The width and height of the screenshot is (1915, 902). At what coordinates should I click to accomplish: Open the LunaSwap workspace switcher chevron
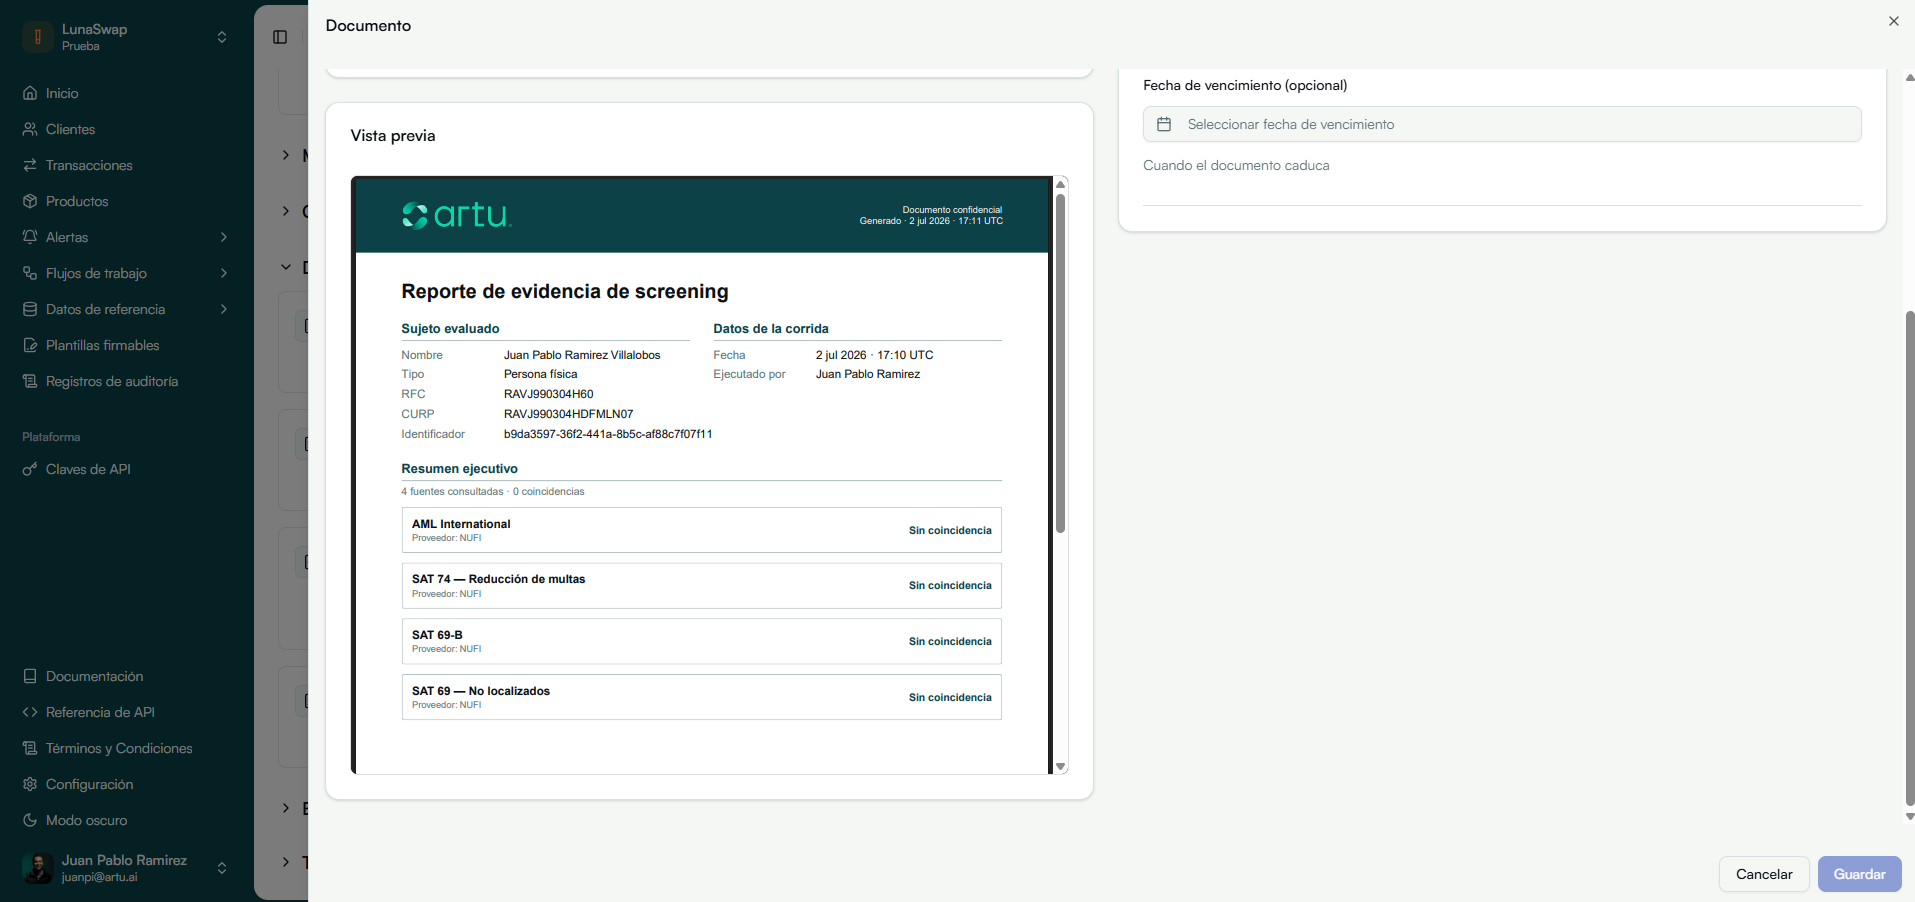click(222, 37)
